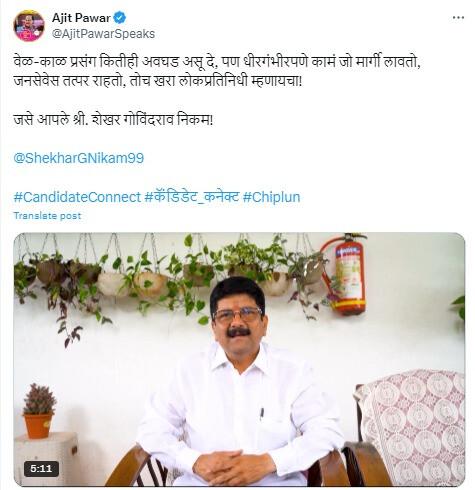Screen dimensions: 475x490
Task: Click the potted cactus in the video frame
Action: (38, 411)
